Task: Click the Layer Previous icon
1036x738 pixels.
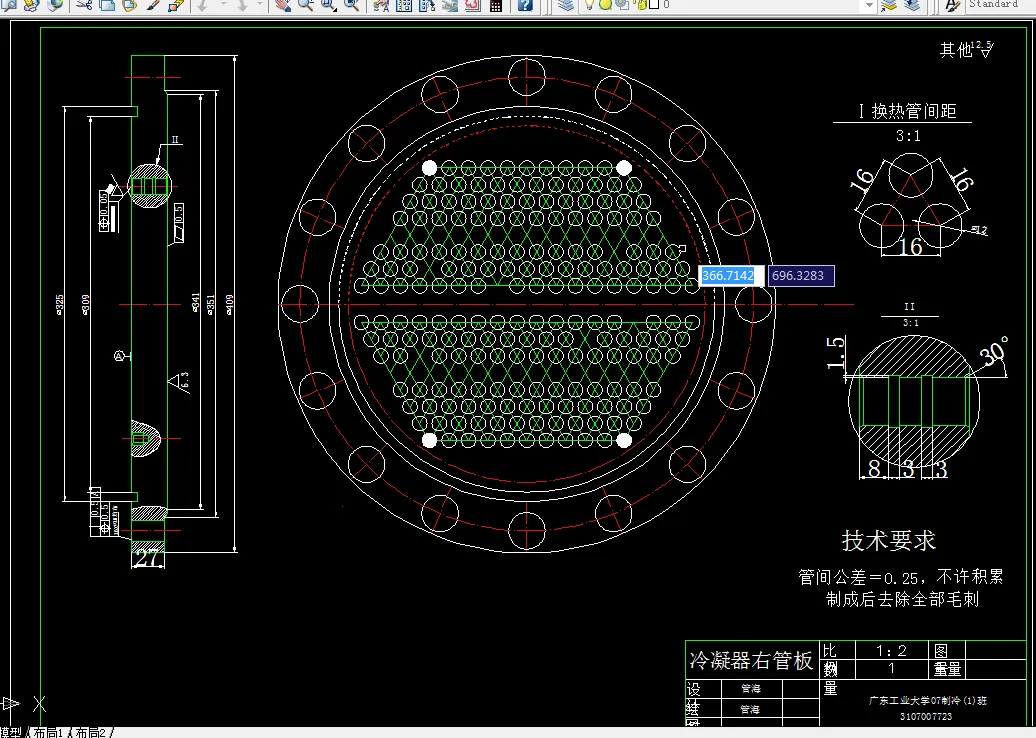Action: pyautogui.click(x=912, y=5)
